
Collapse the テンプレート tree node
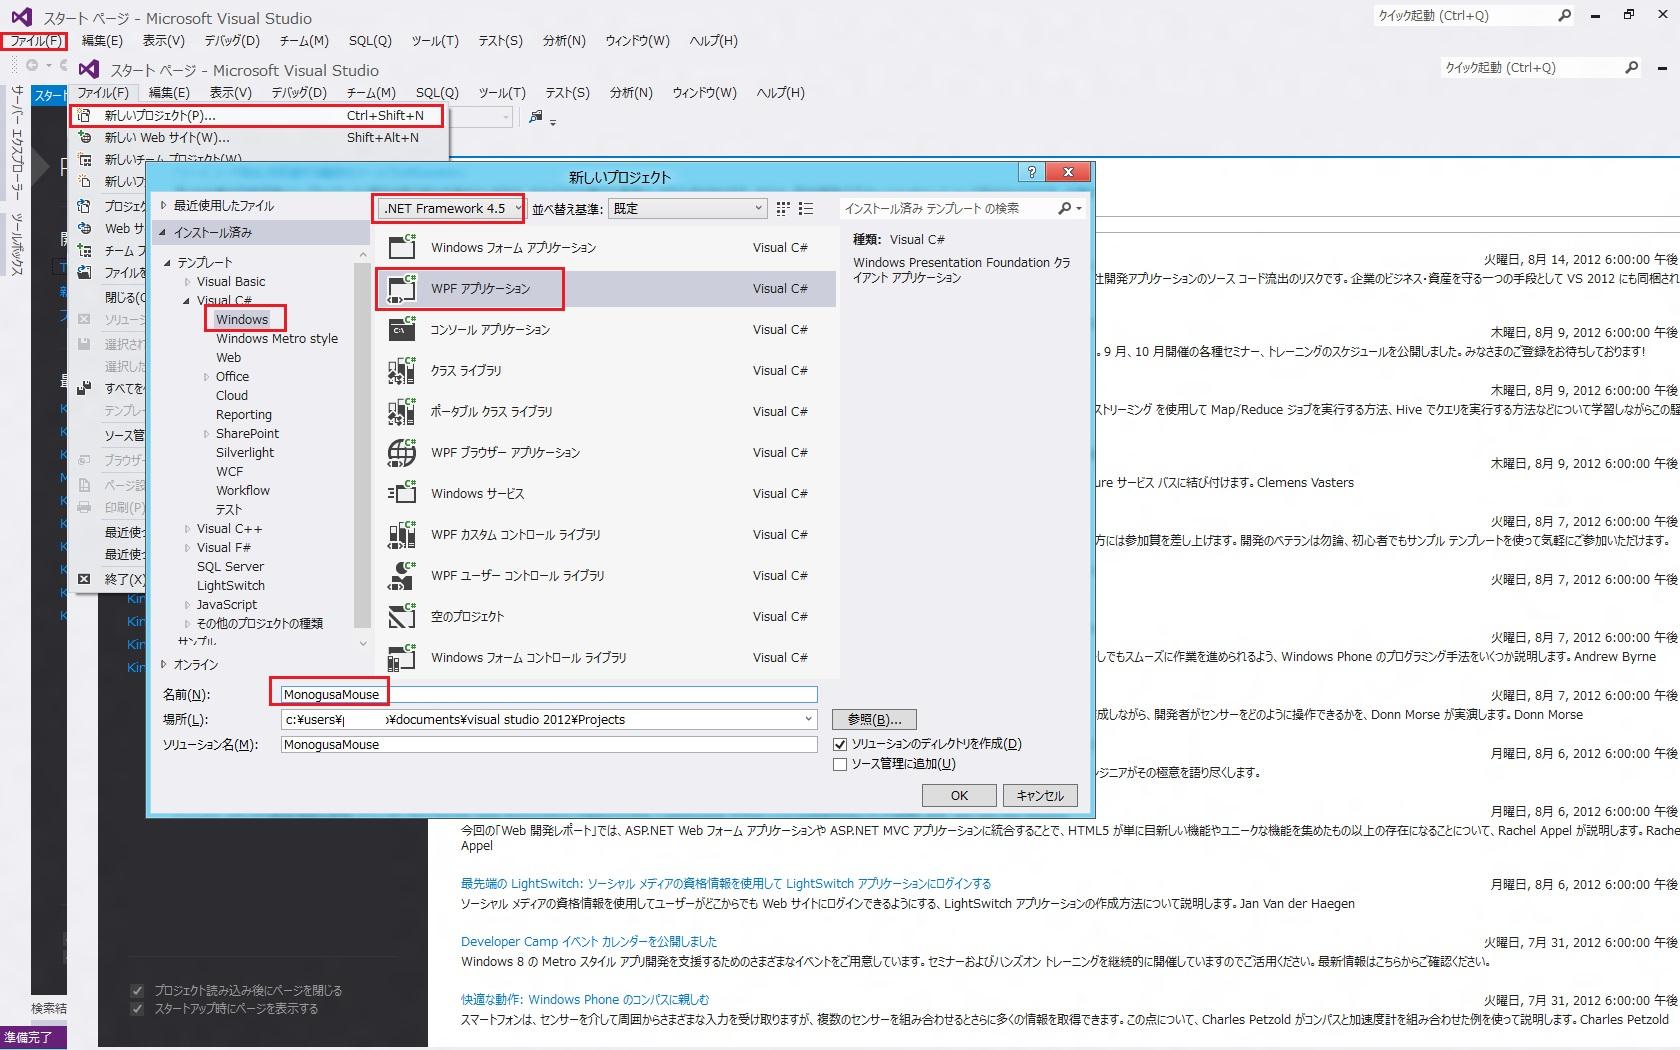168,262
